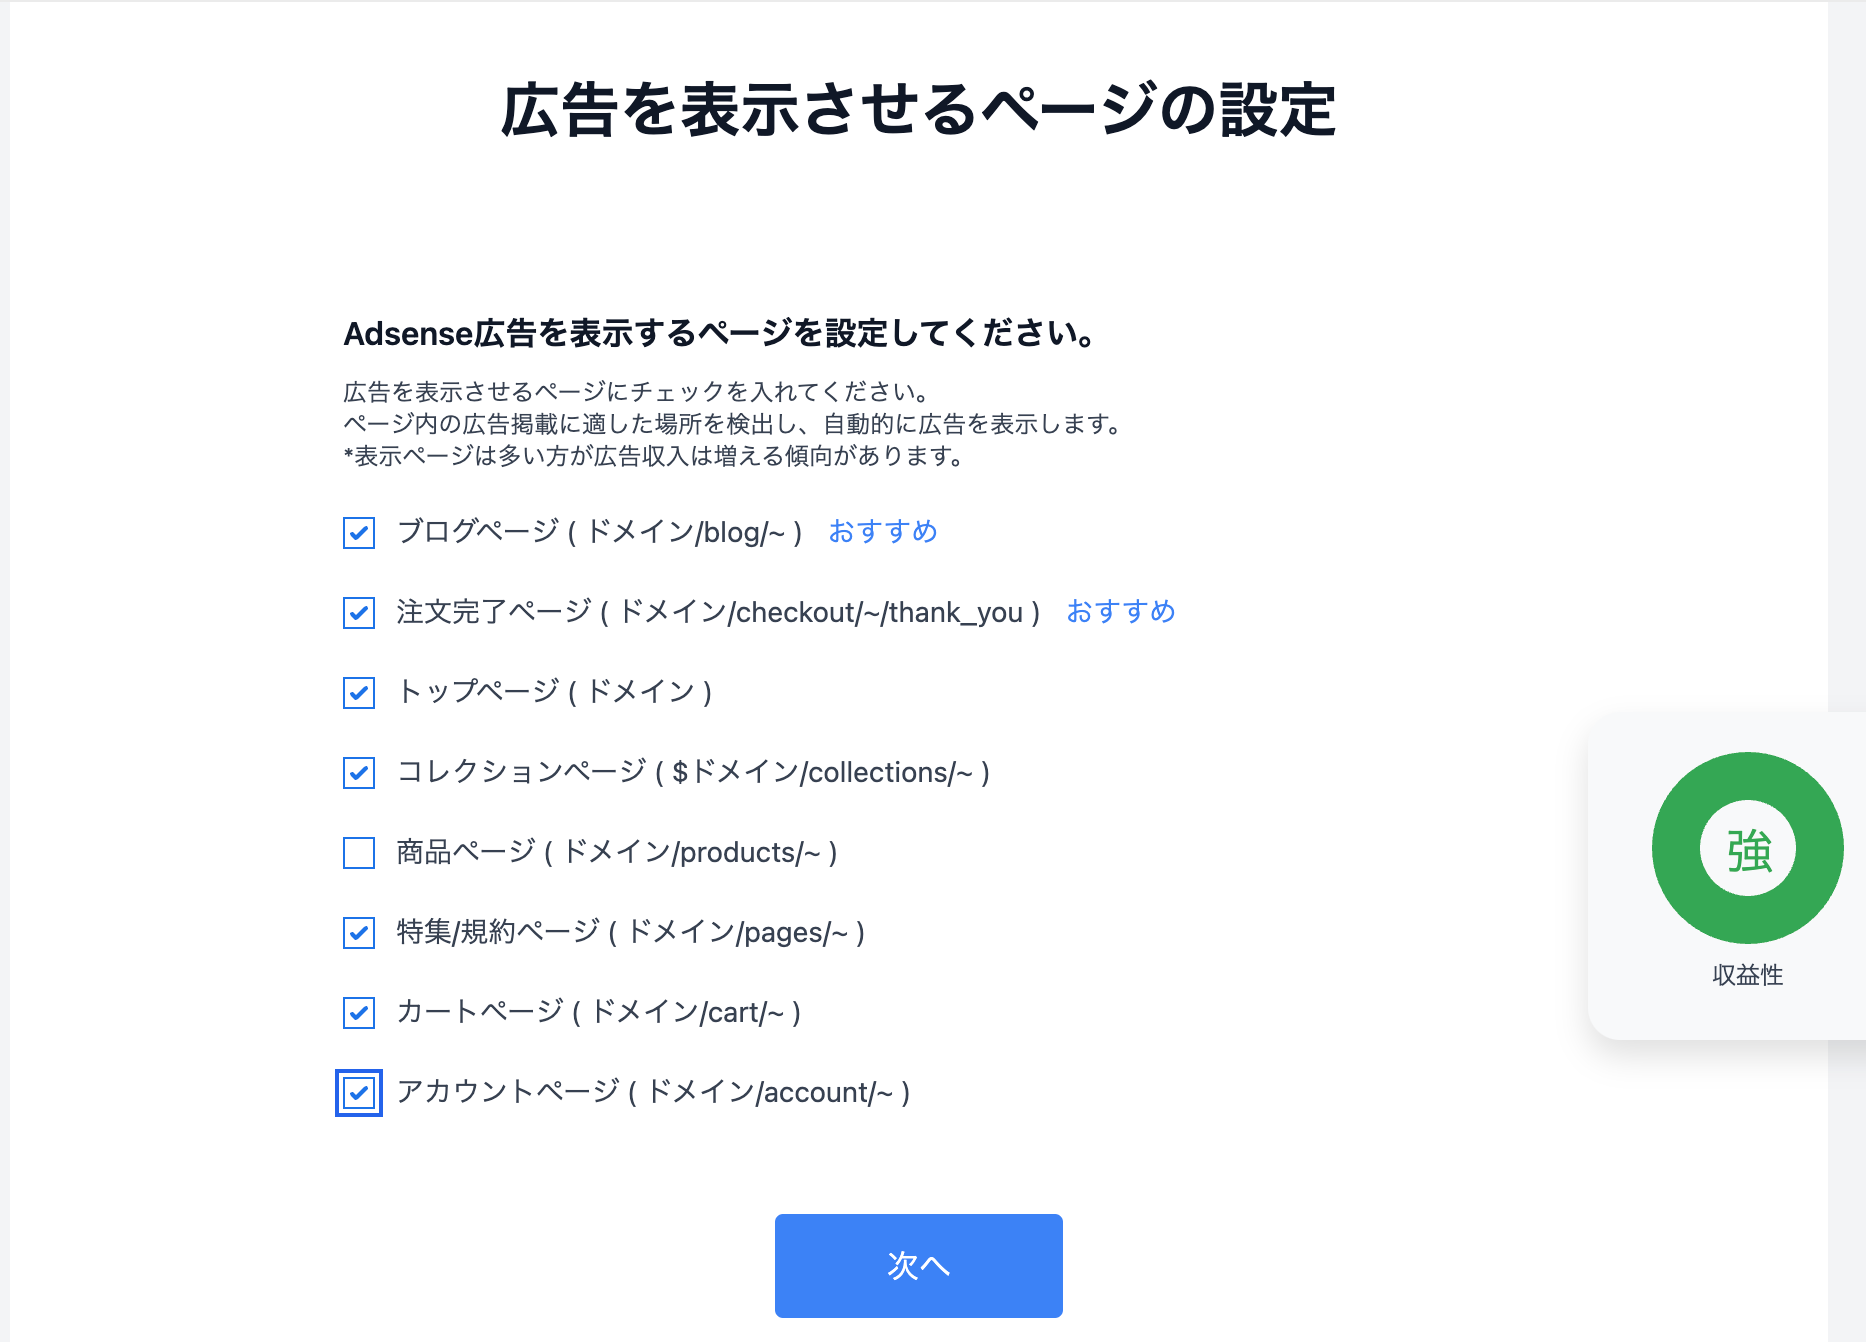Uncheck the 注文完了ページ checkbox
The image size is (1866, 1342).
click(359, 613)
